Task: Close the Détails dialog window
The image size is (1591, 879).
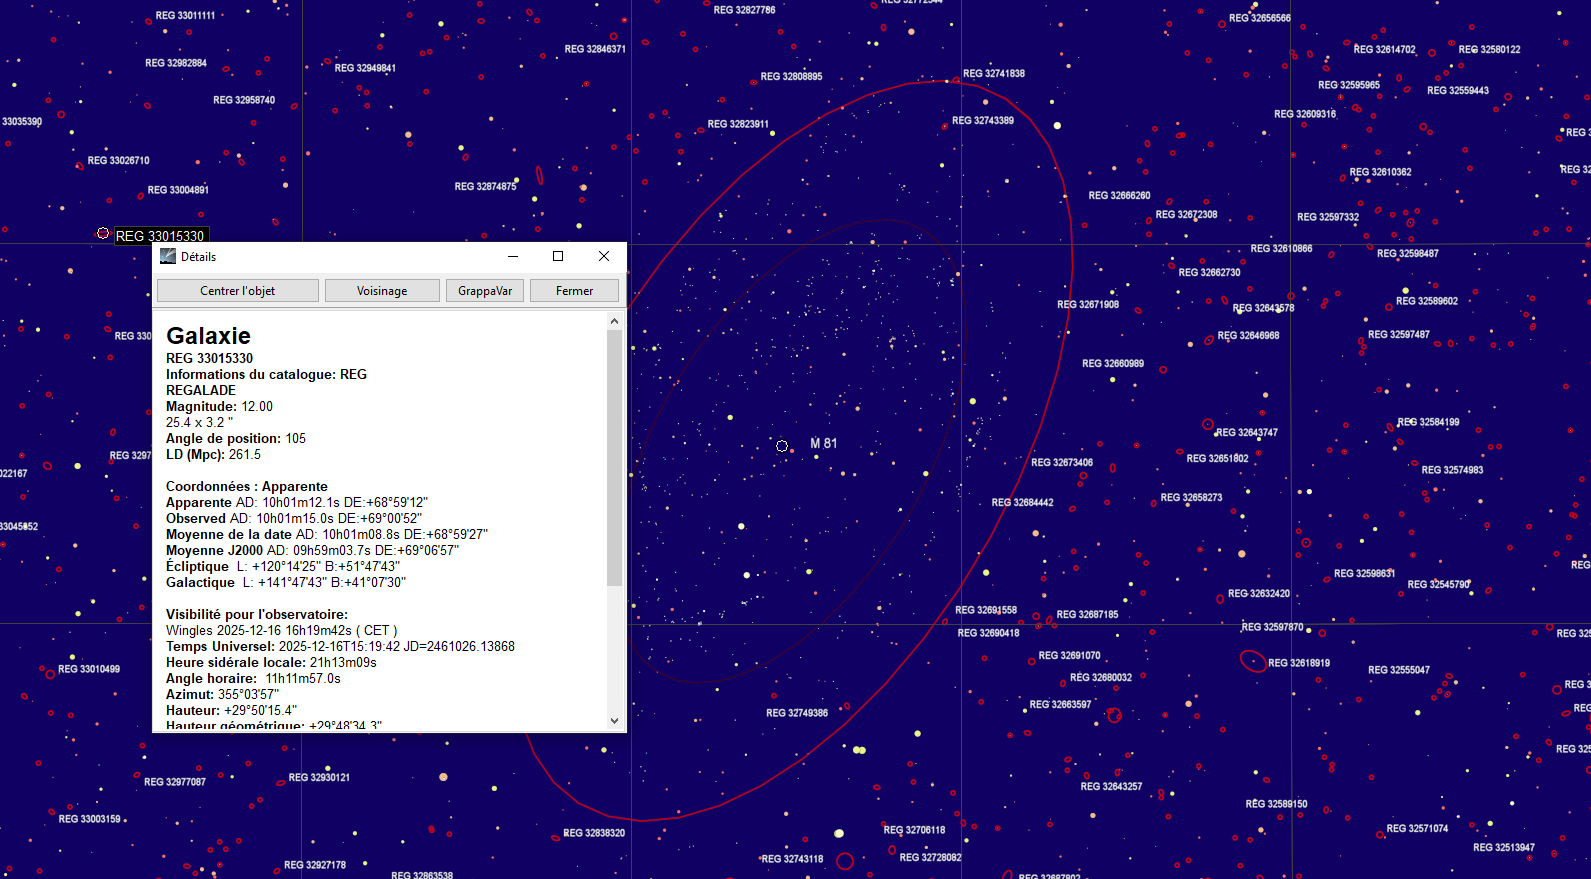Action: point(604,256)
